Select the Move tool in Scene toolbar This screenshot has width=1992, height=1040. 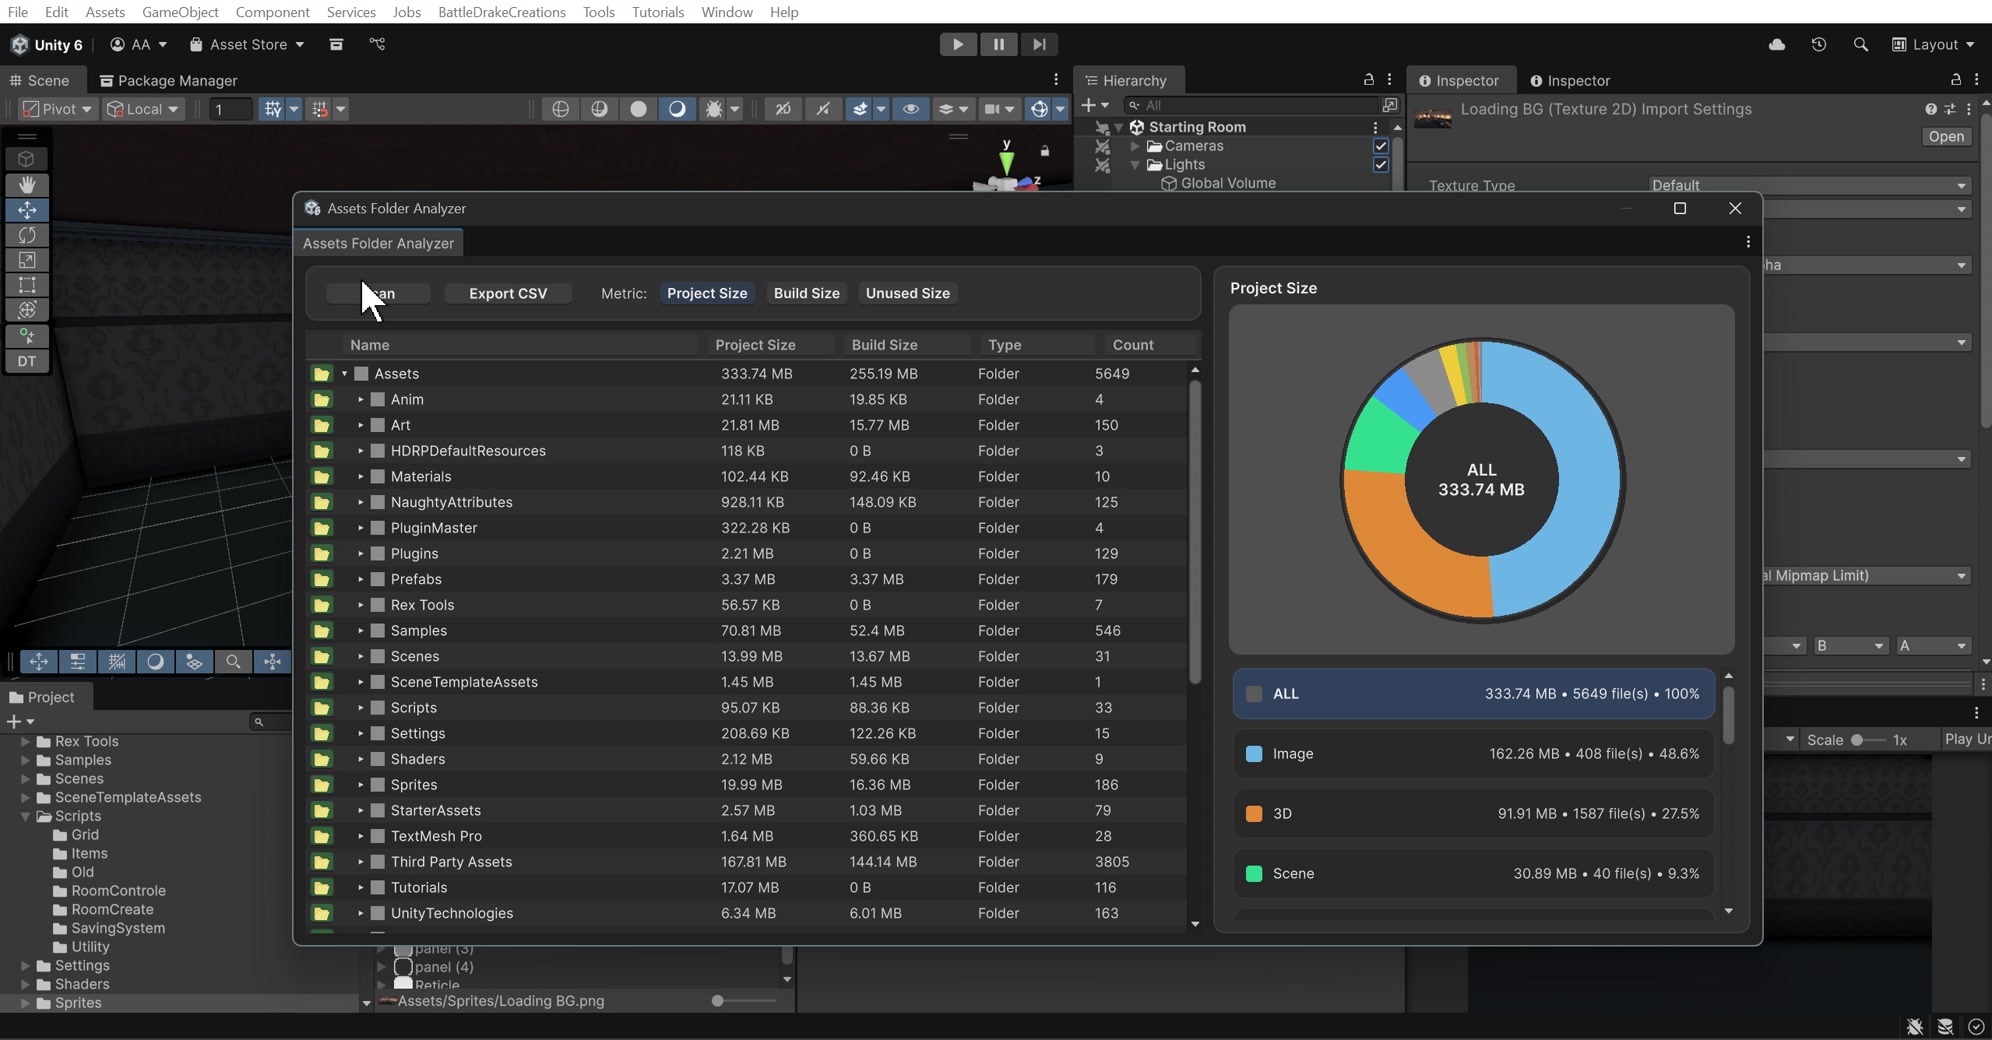tap(27, 210)
